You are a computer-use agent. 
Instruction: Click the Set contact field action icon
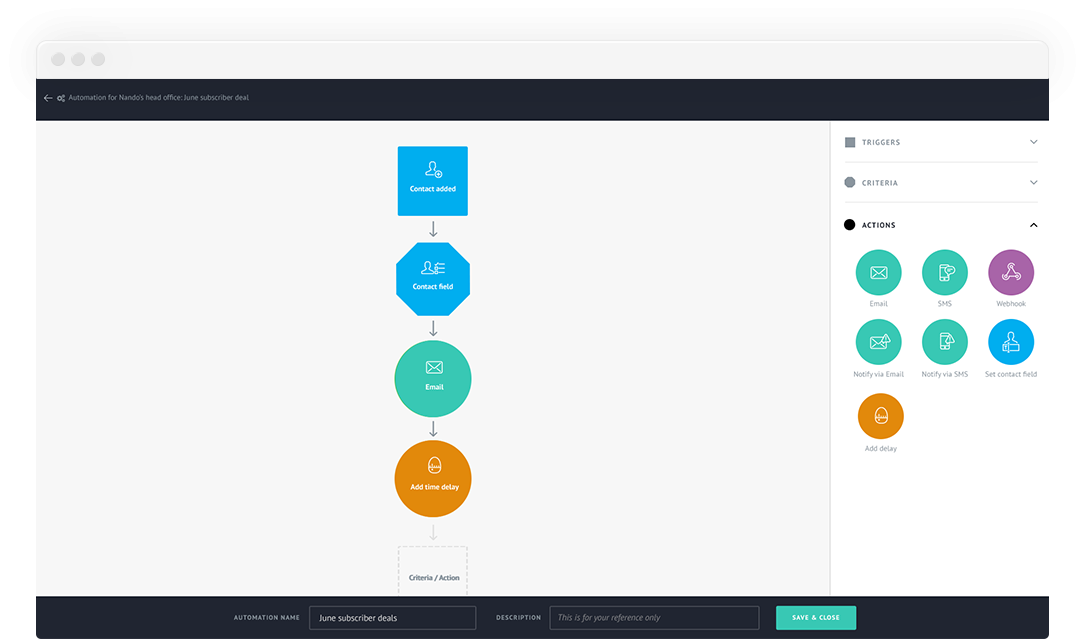pos(1011,342)
